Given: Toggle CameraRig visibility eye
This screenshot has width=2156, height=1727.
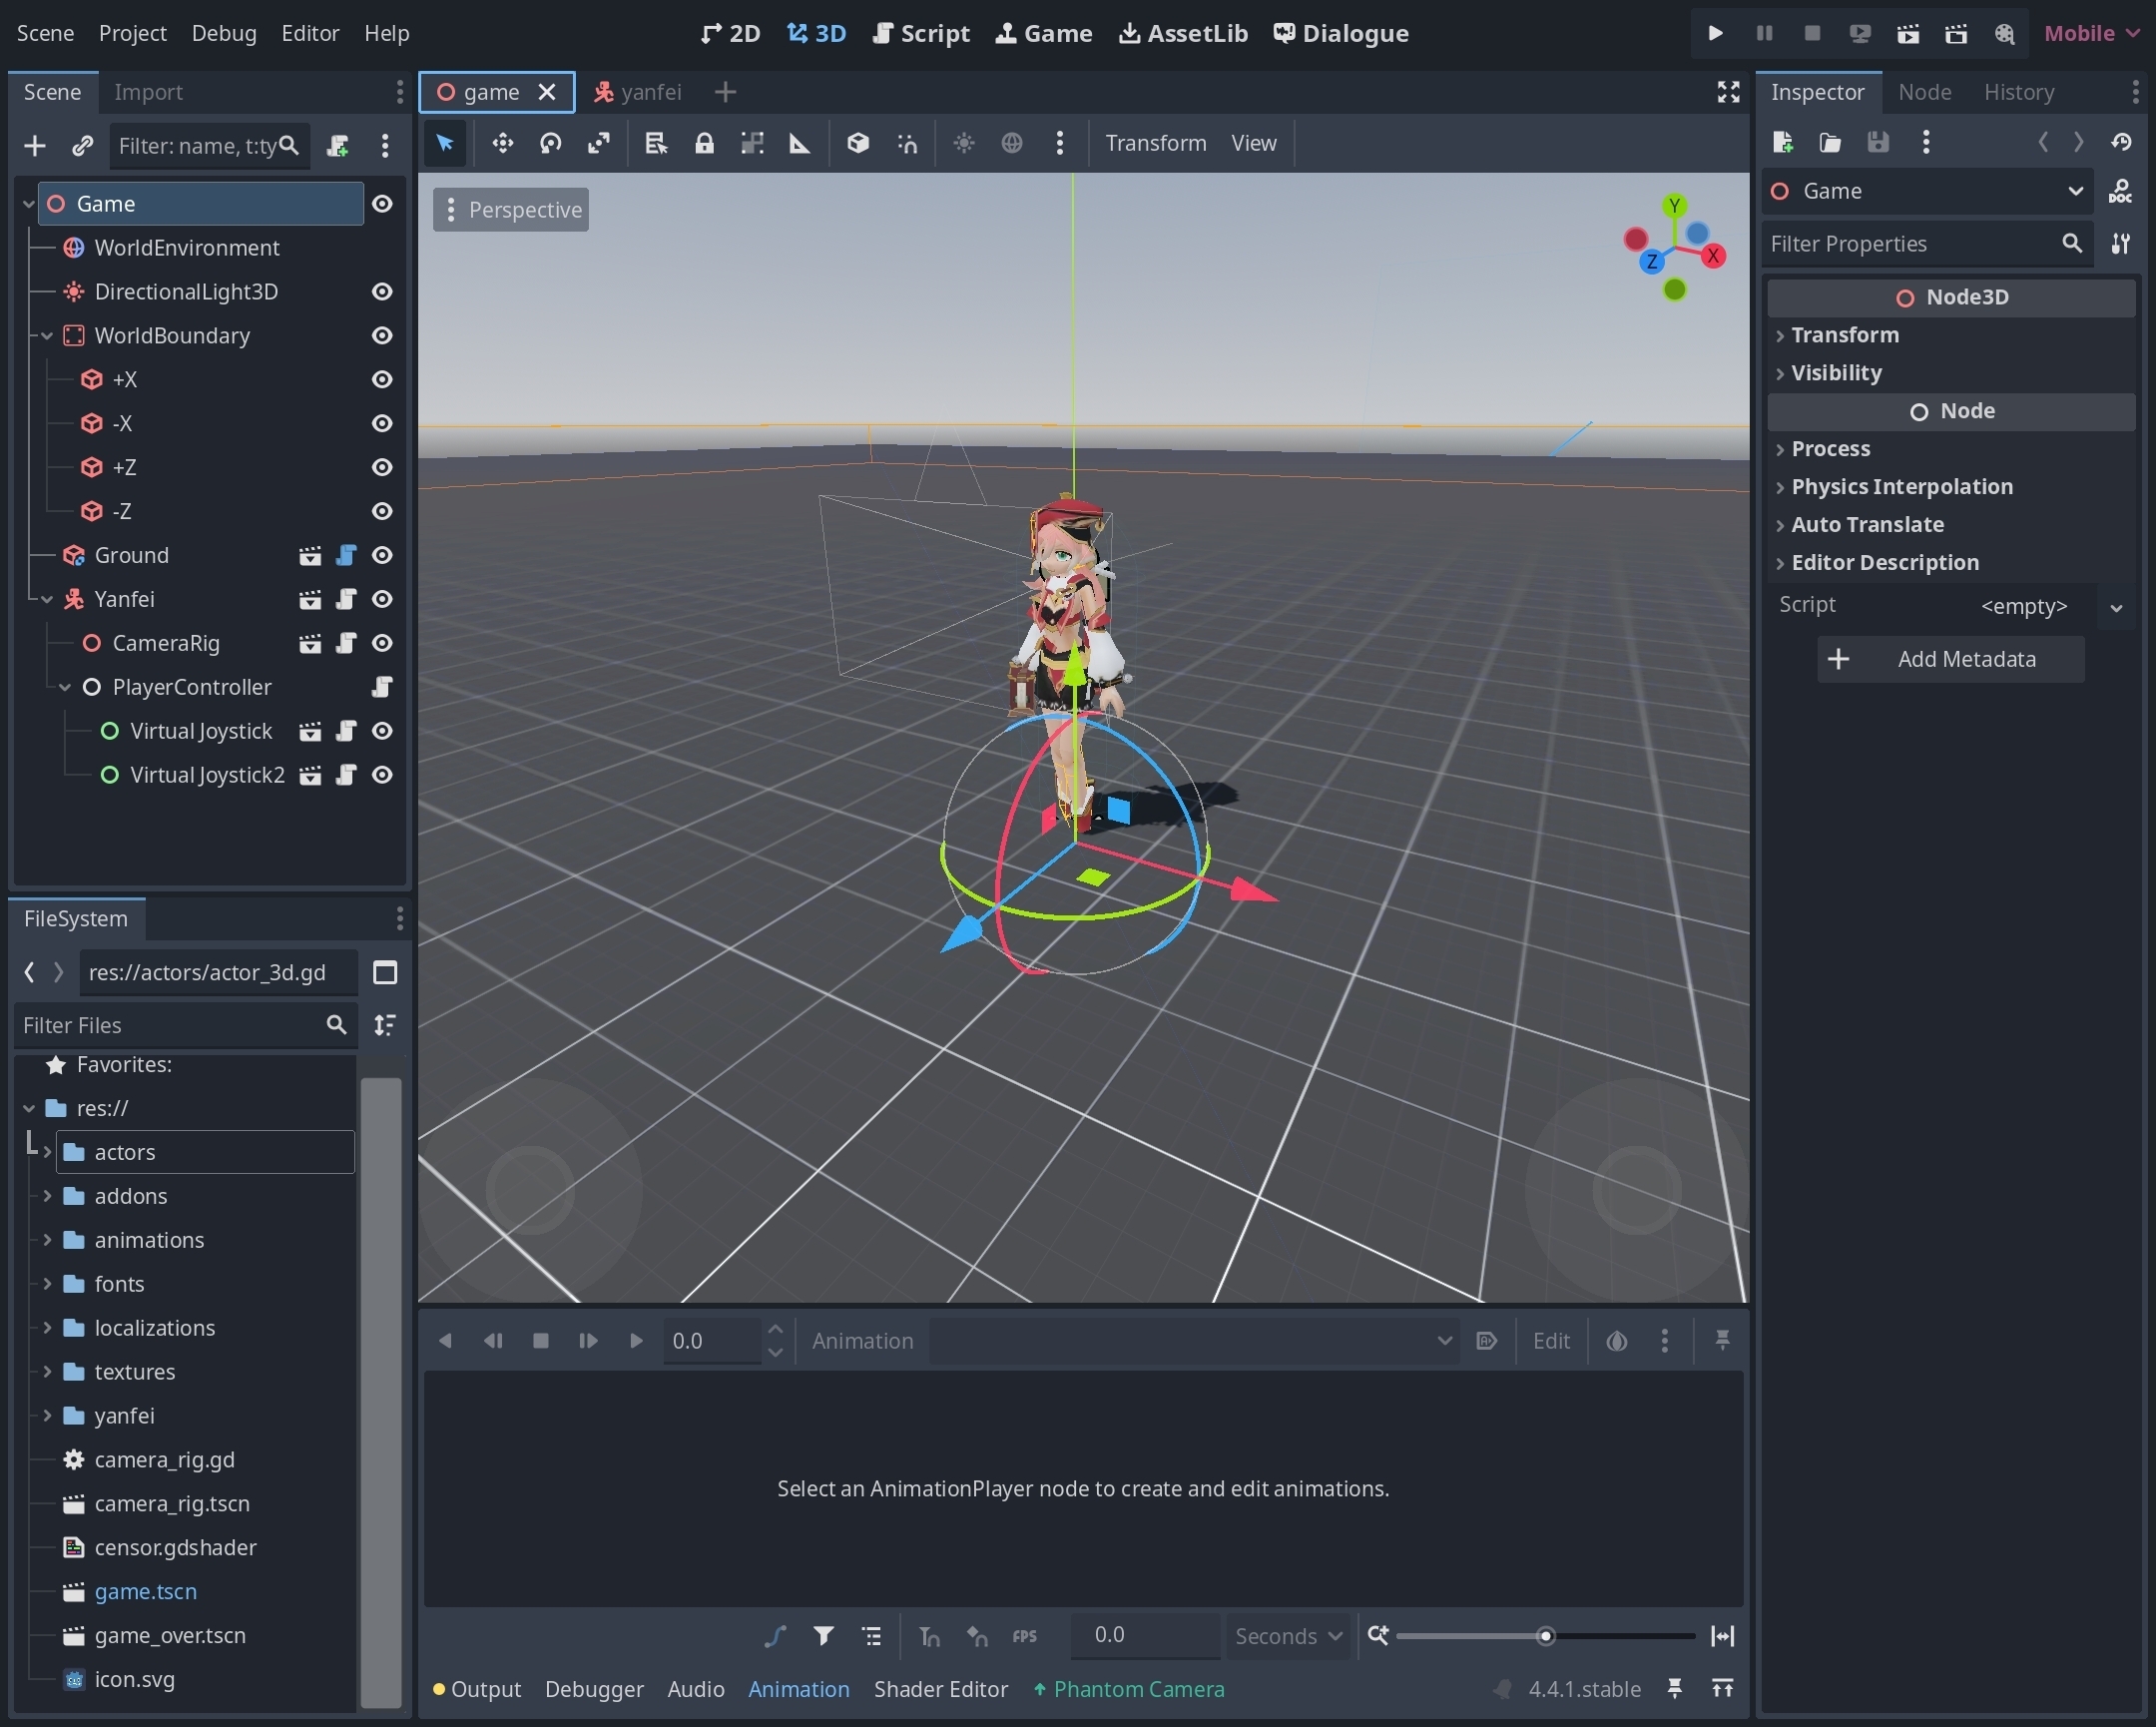Looking at the screenshot, I should tap(382, 643).
